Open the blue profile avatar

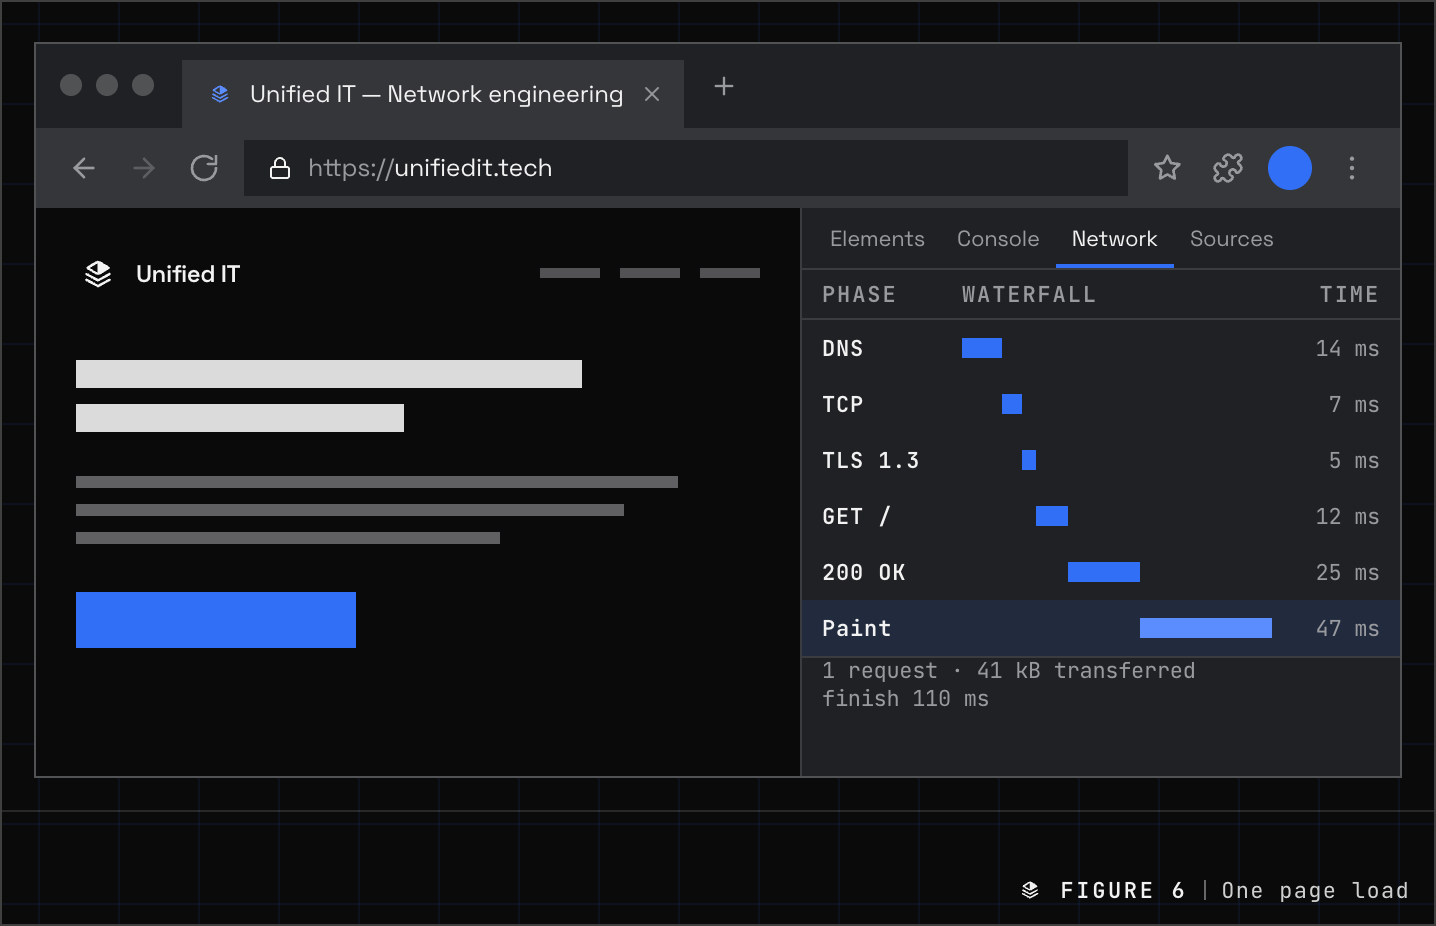click(x=1290, y=168)
